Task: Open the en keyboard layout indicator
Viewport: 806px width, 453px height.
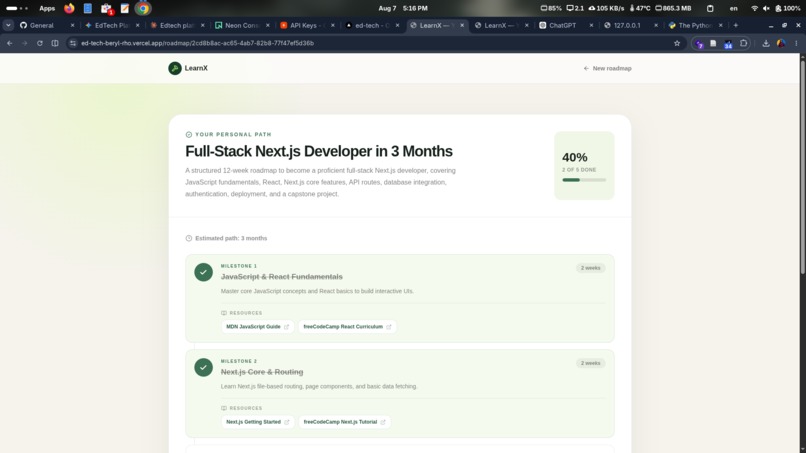Action: coord(734,8)
